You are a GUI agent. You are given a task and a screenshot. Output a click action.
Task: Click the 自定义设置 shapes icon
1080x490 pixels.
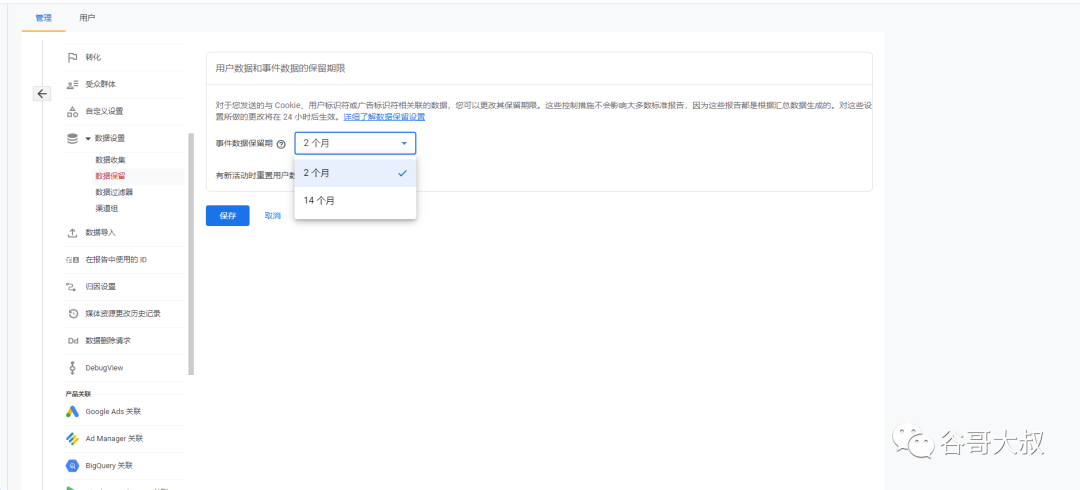click(72, 111)
